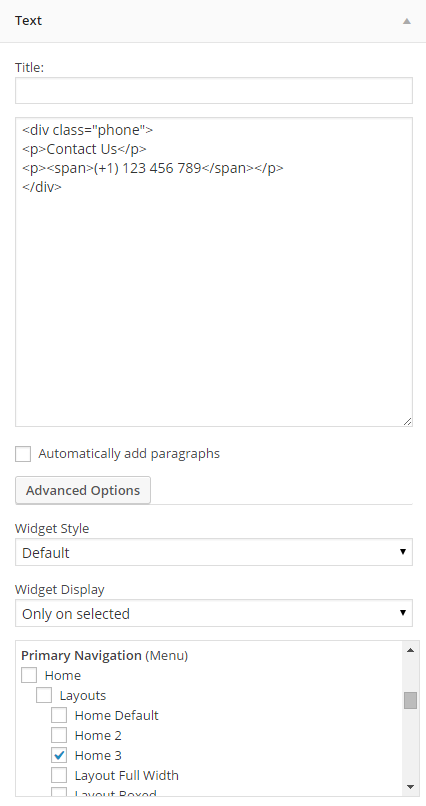Image resolution: width=426 pixels, height=806 pixels.
Task: Open the Advanced Options tab
Action: 83,490
